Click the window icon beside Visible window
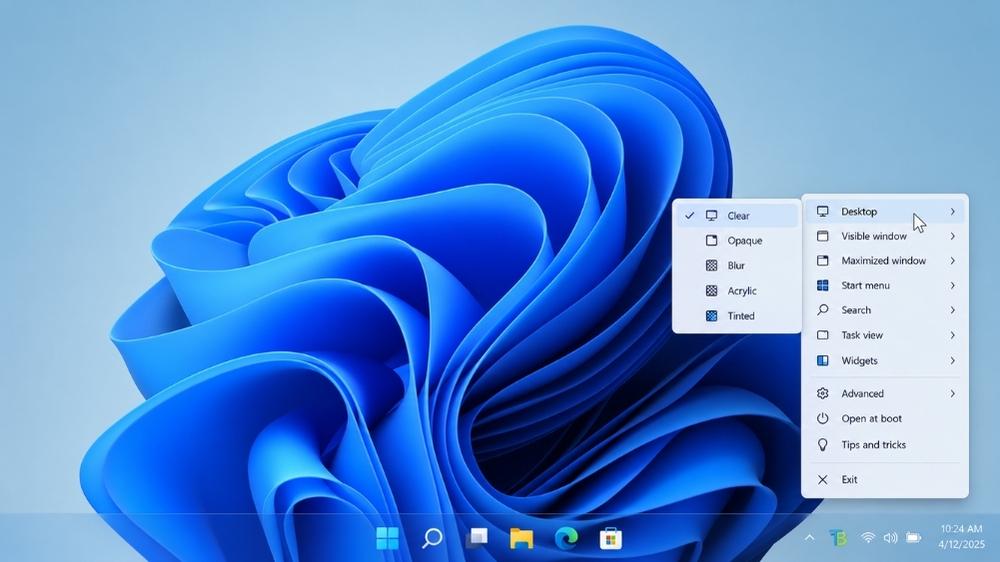Screen dimensions: 1000x562 point(823,236)
